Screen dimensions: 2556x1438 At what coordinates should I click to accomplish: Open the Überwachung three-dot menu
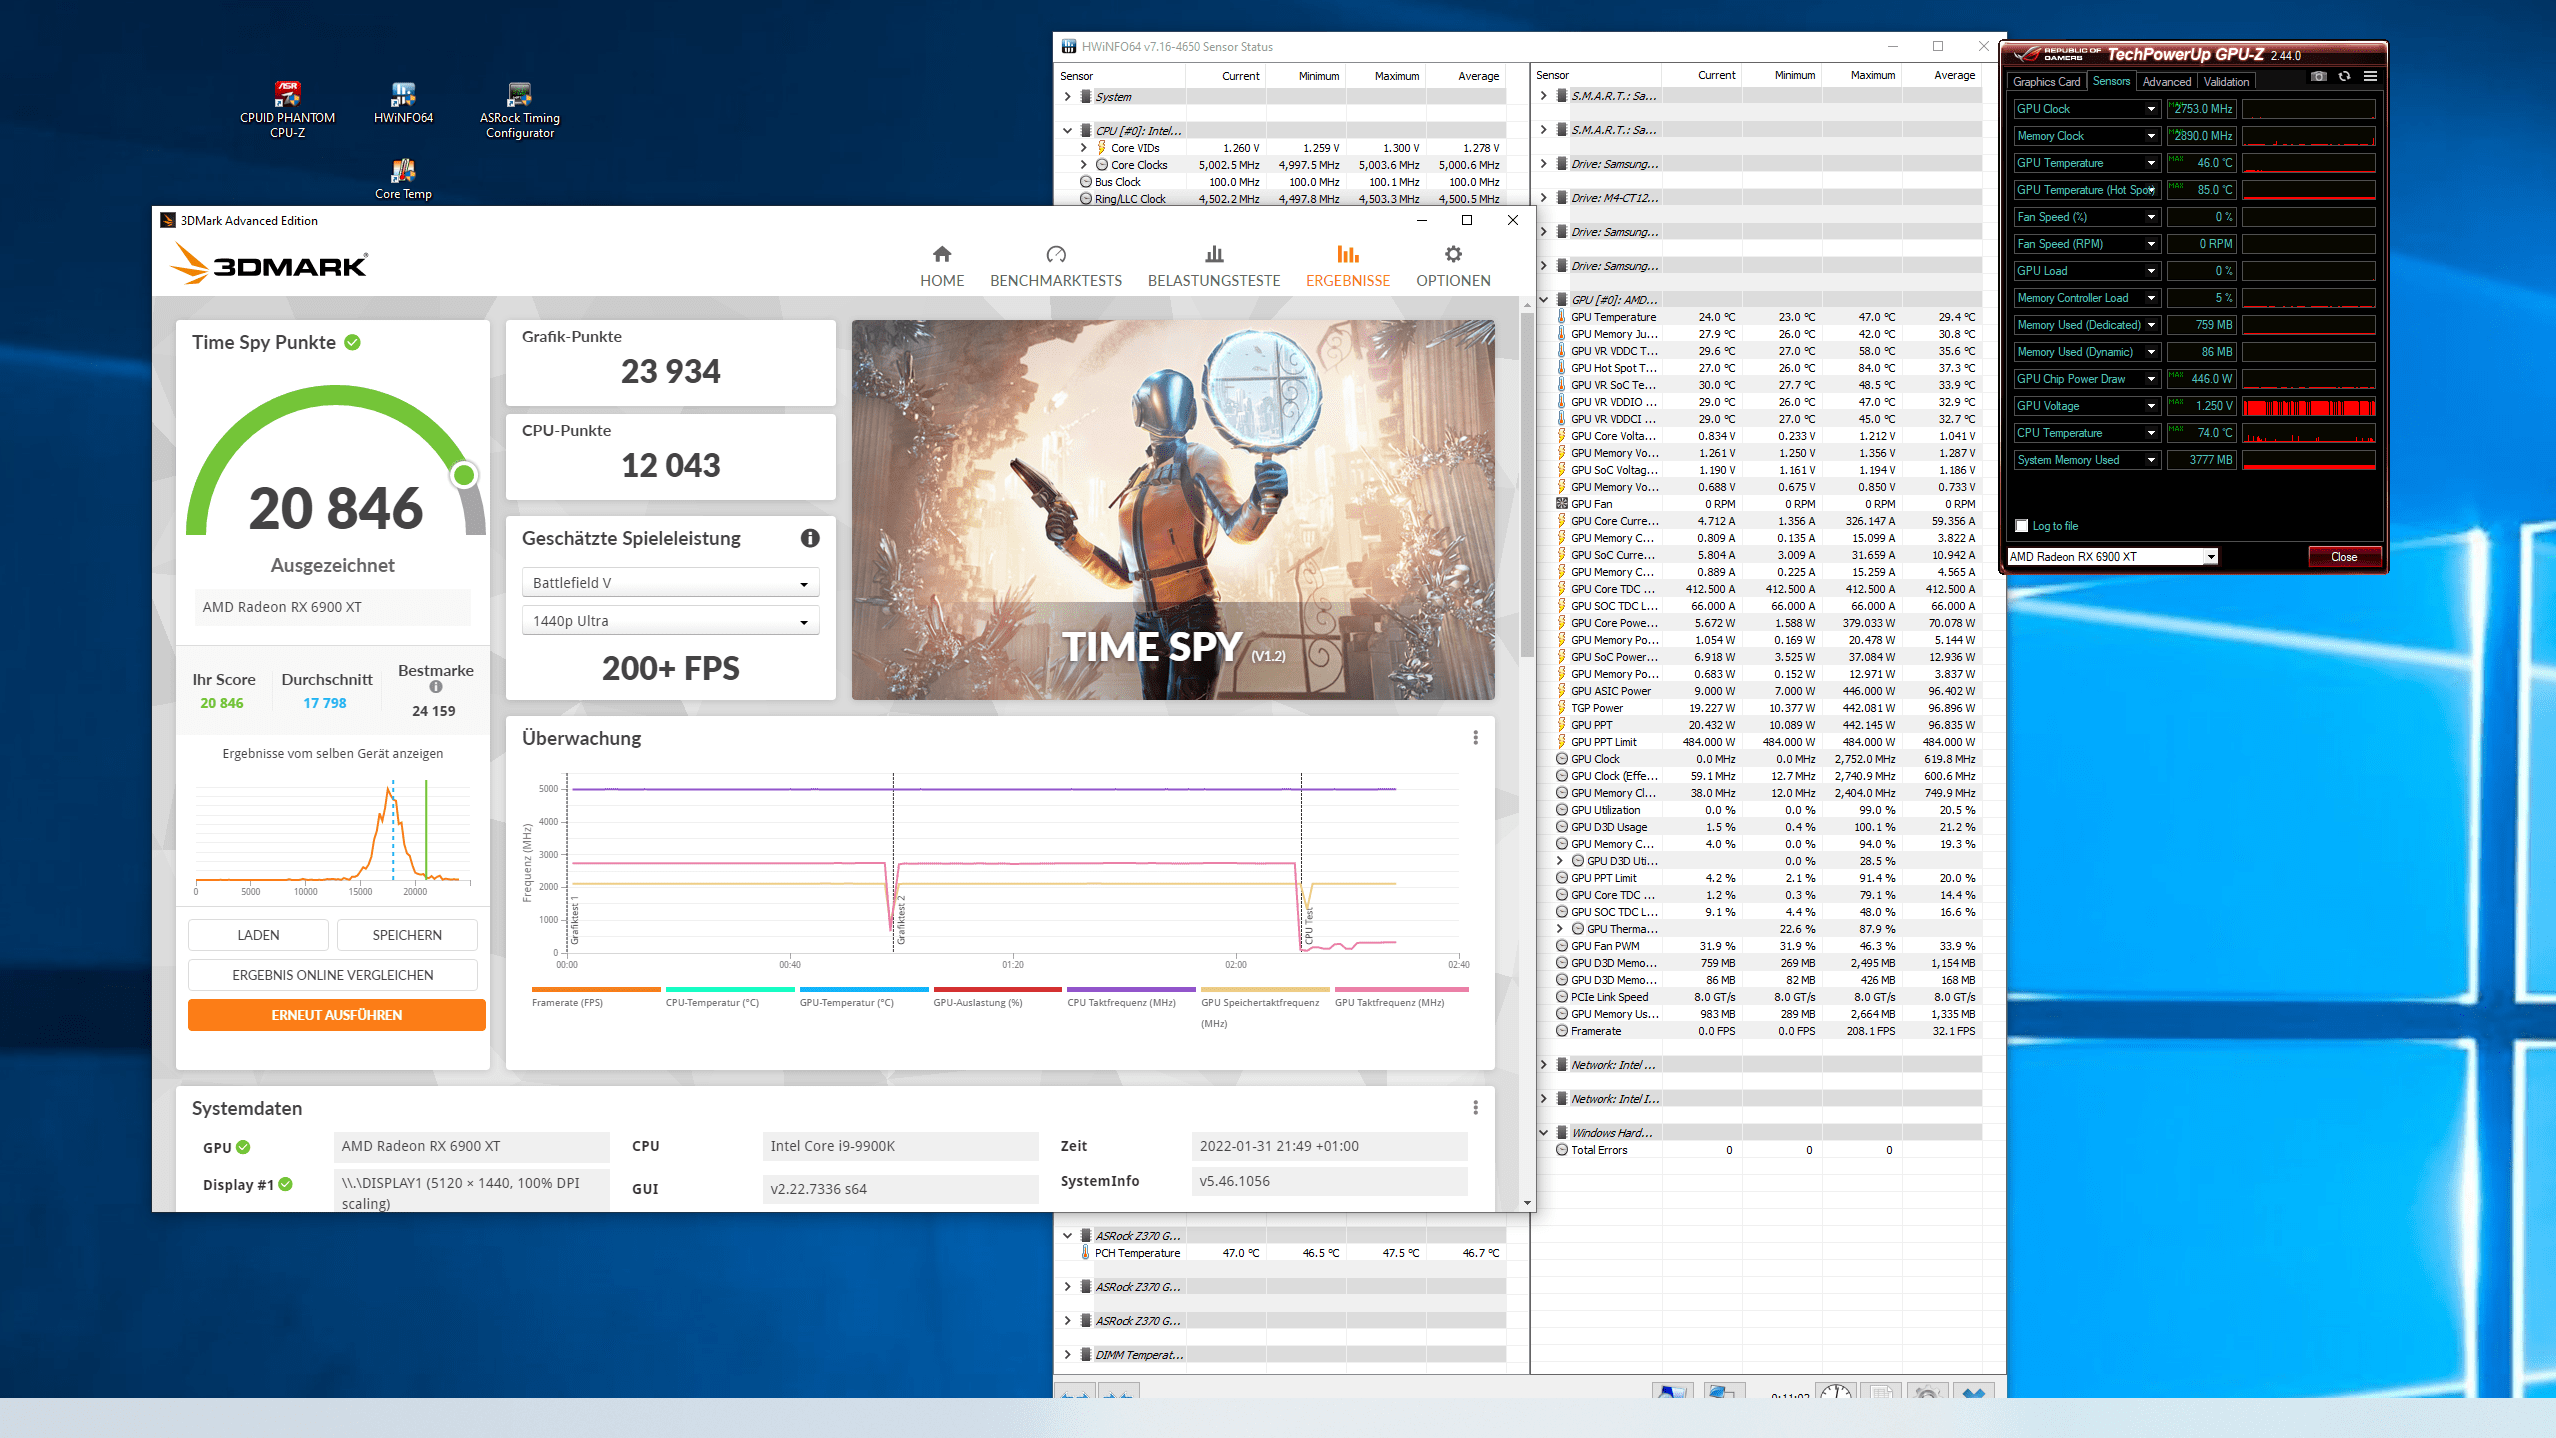(1475, 738)
